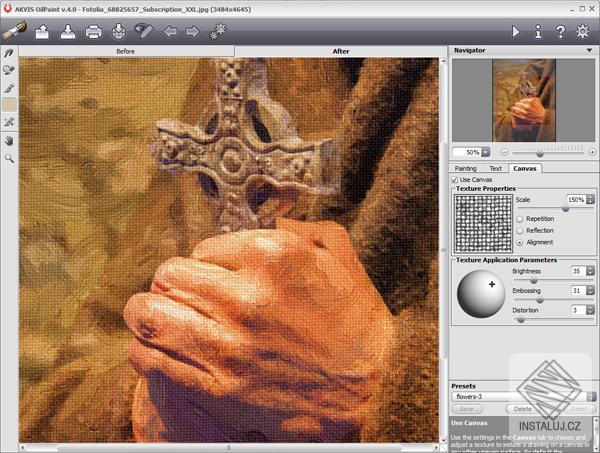600x453 pixels.
Task: Click the eye-shaped toolbar icon
Action: (144, 31)
